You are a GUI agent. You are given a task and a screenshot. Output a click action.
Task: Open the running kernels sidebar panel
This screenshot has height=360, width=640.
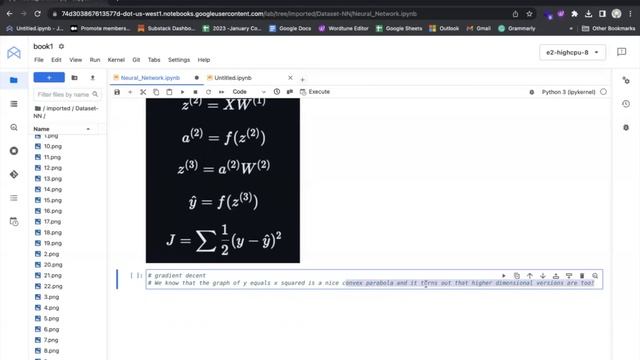click(13, 104)
